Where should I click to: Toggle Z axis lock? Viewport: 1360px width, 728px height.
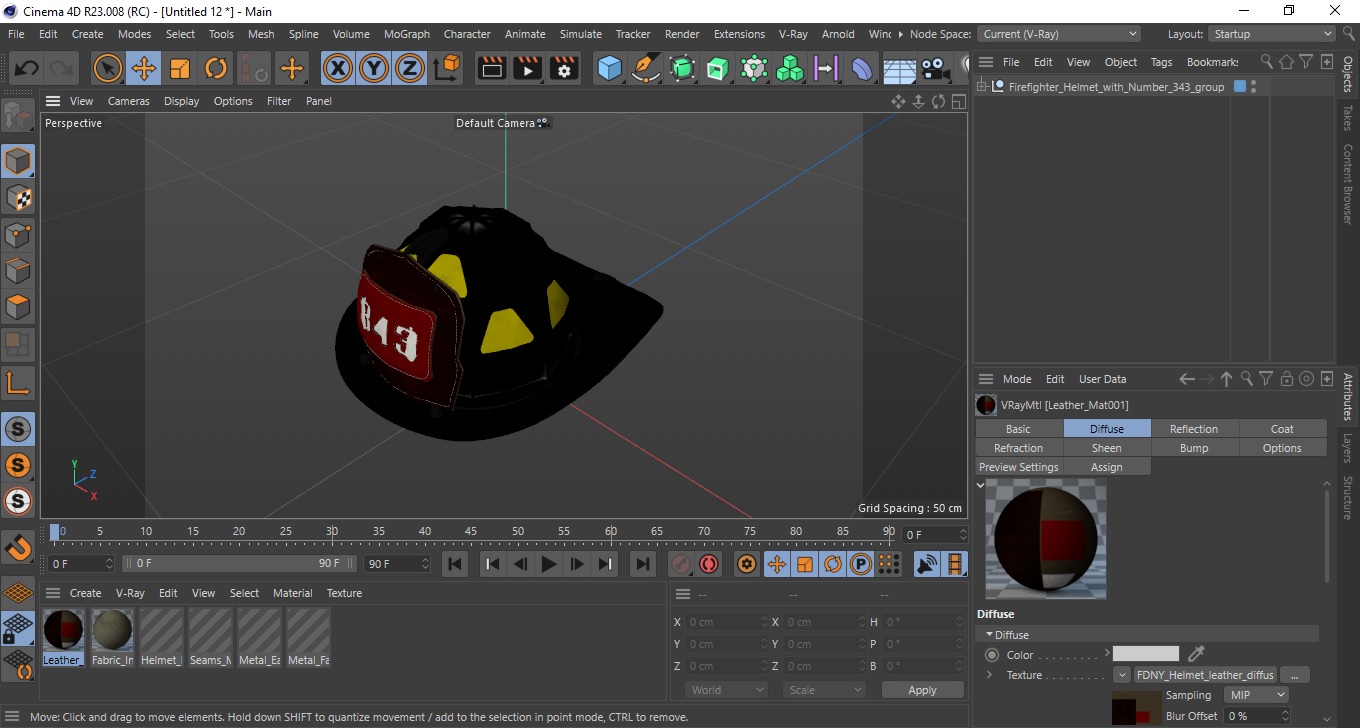click(x=410, y=68)
